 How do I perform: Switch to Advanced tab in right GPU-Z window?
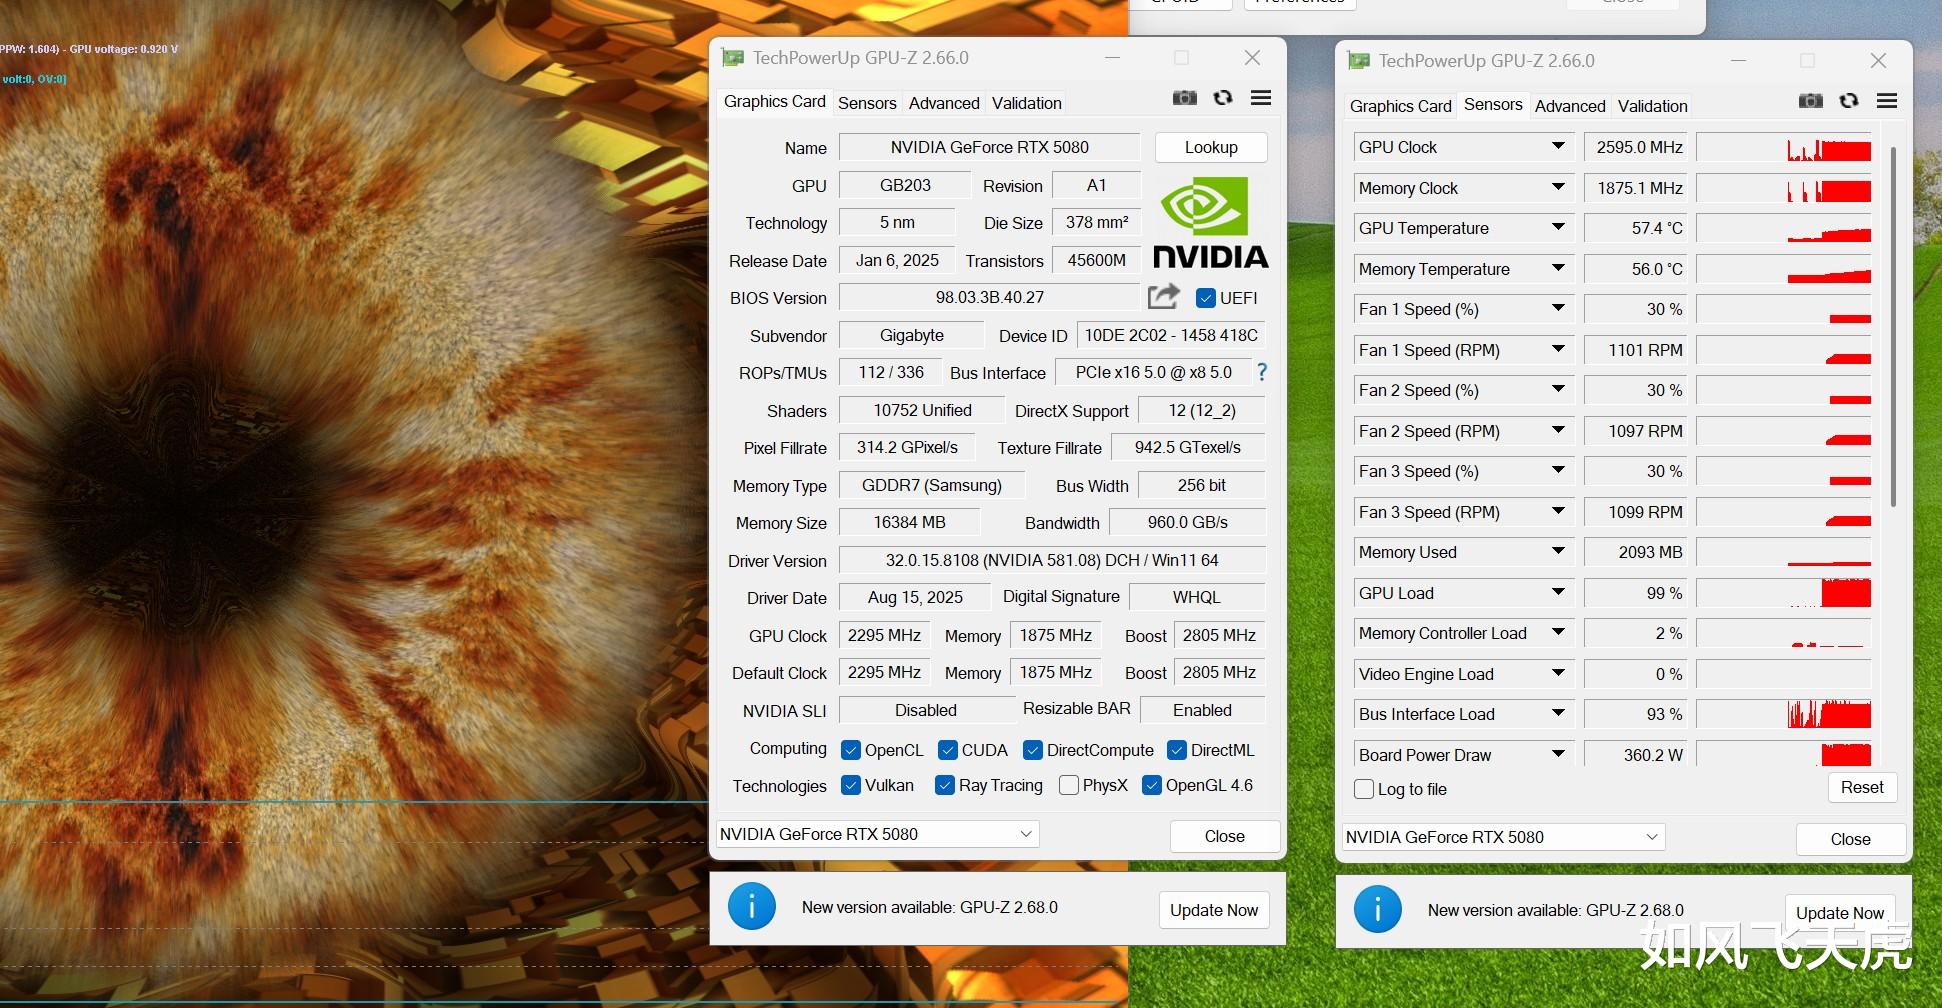pyautogui.click(x=1570, y=106)
